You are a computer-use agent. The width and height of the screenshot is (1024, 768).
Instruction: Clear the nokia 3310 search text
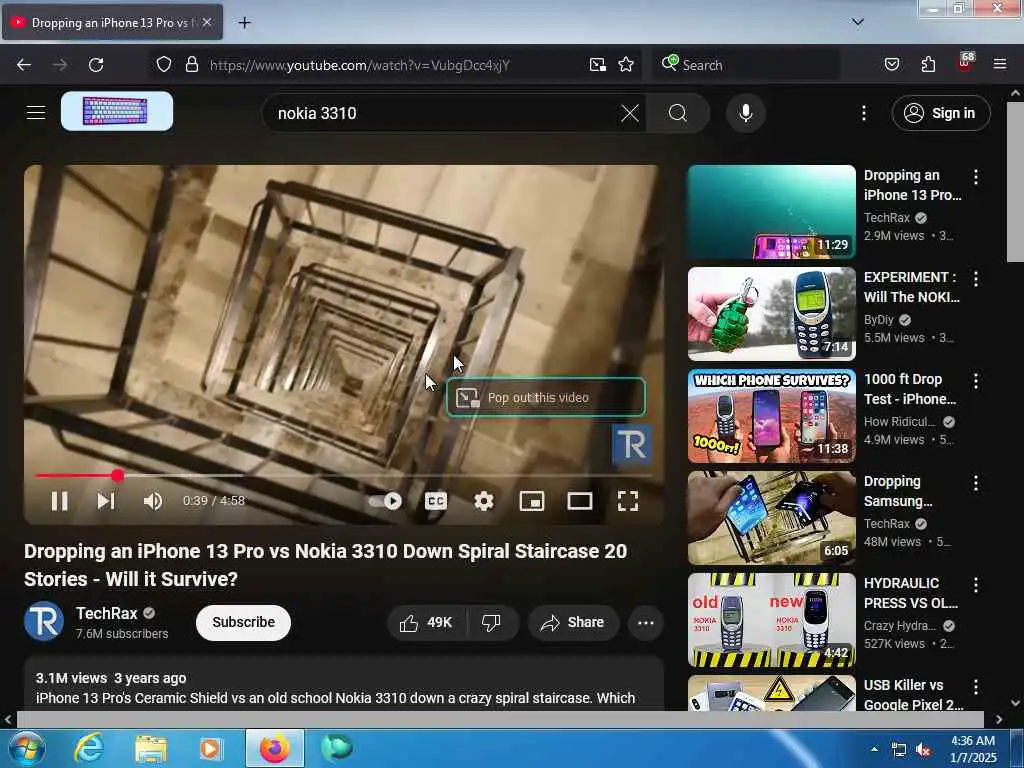tap(630, 113)
